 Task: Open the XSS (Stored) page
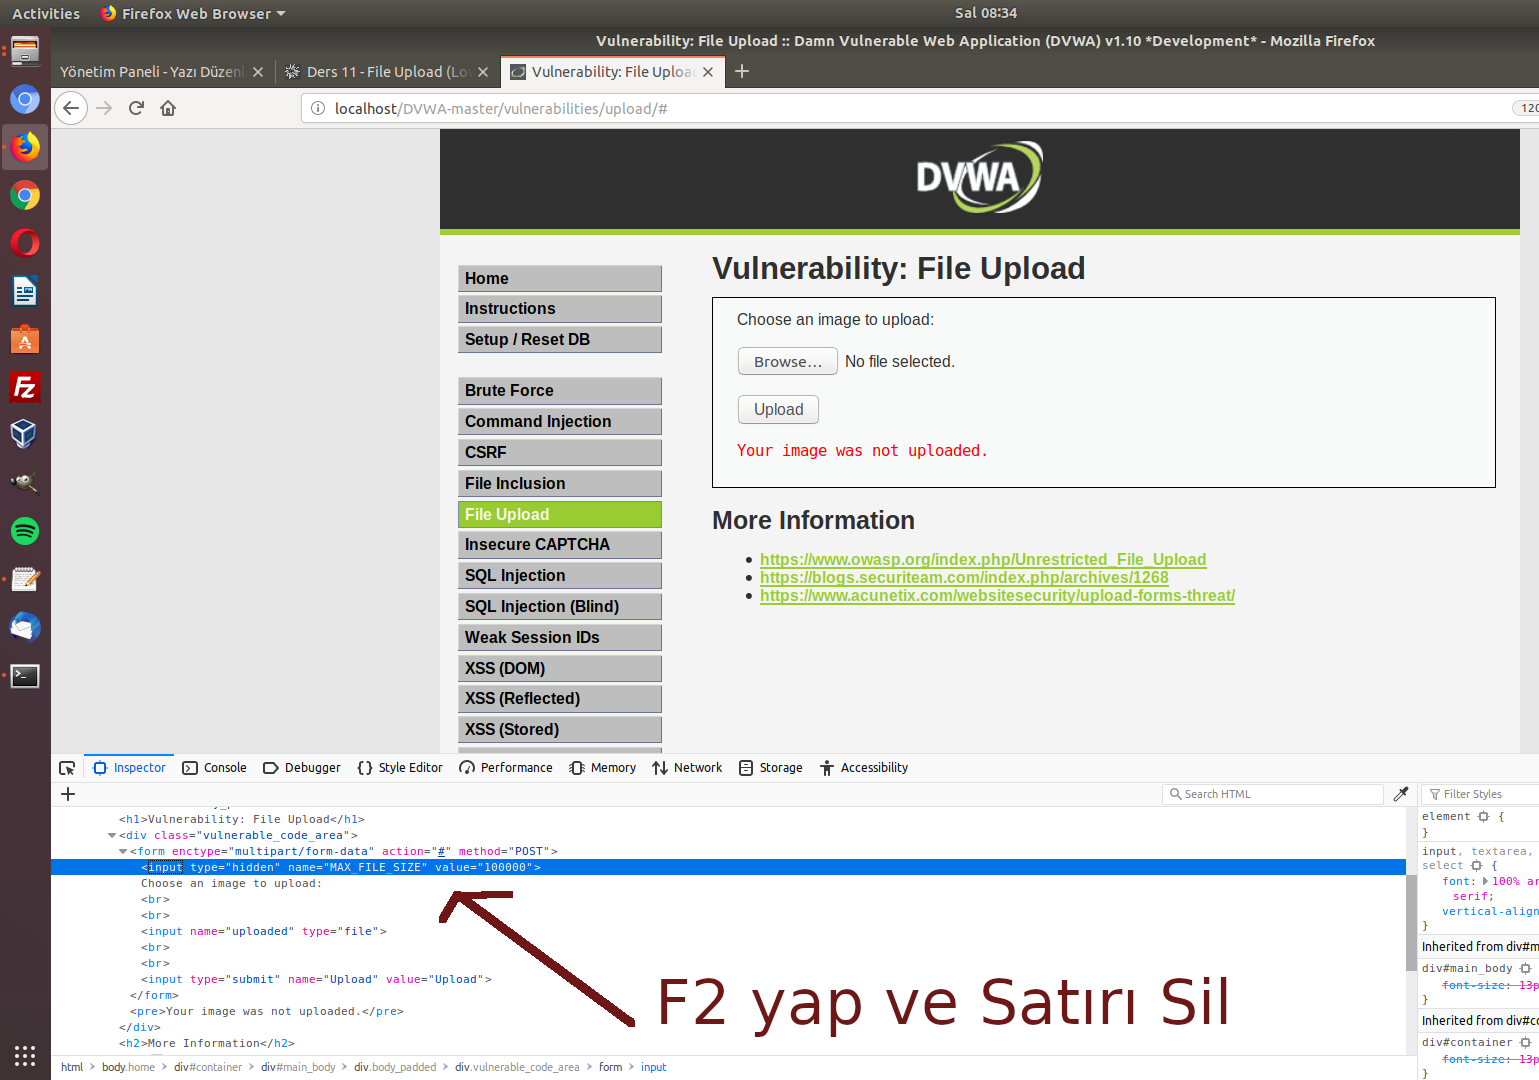(560, 729)
